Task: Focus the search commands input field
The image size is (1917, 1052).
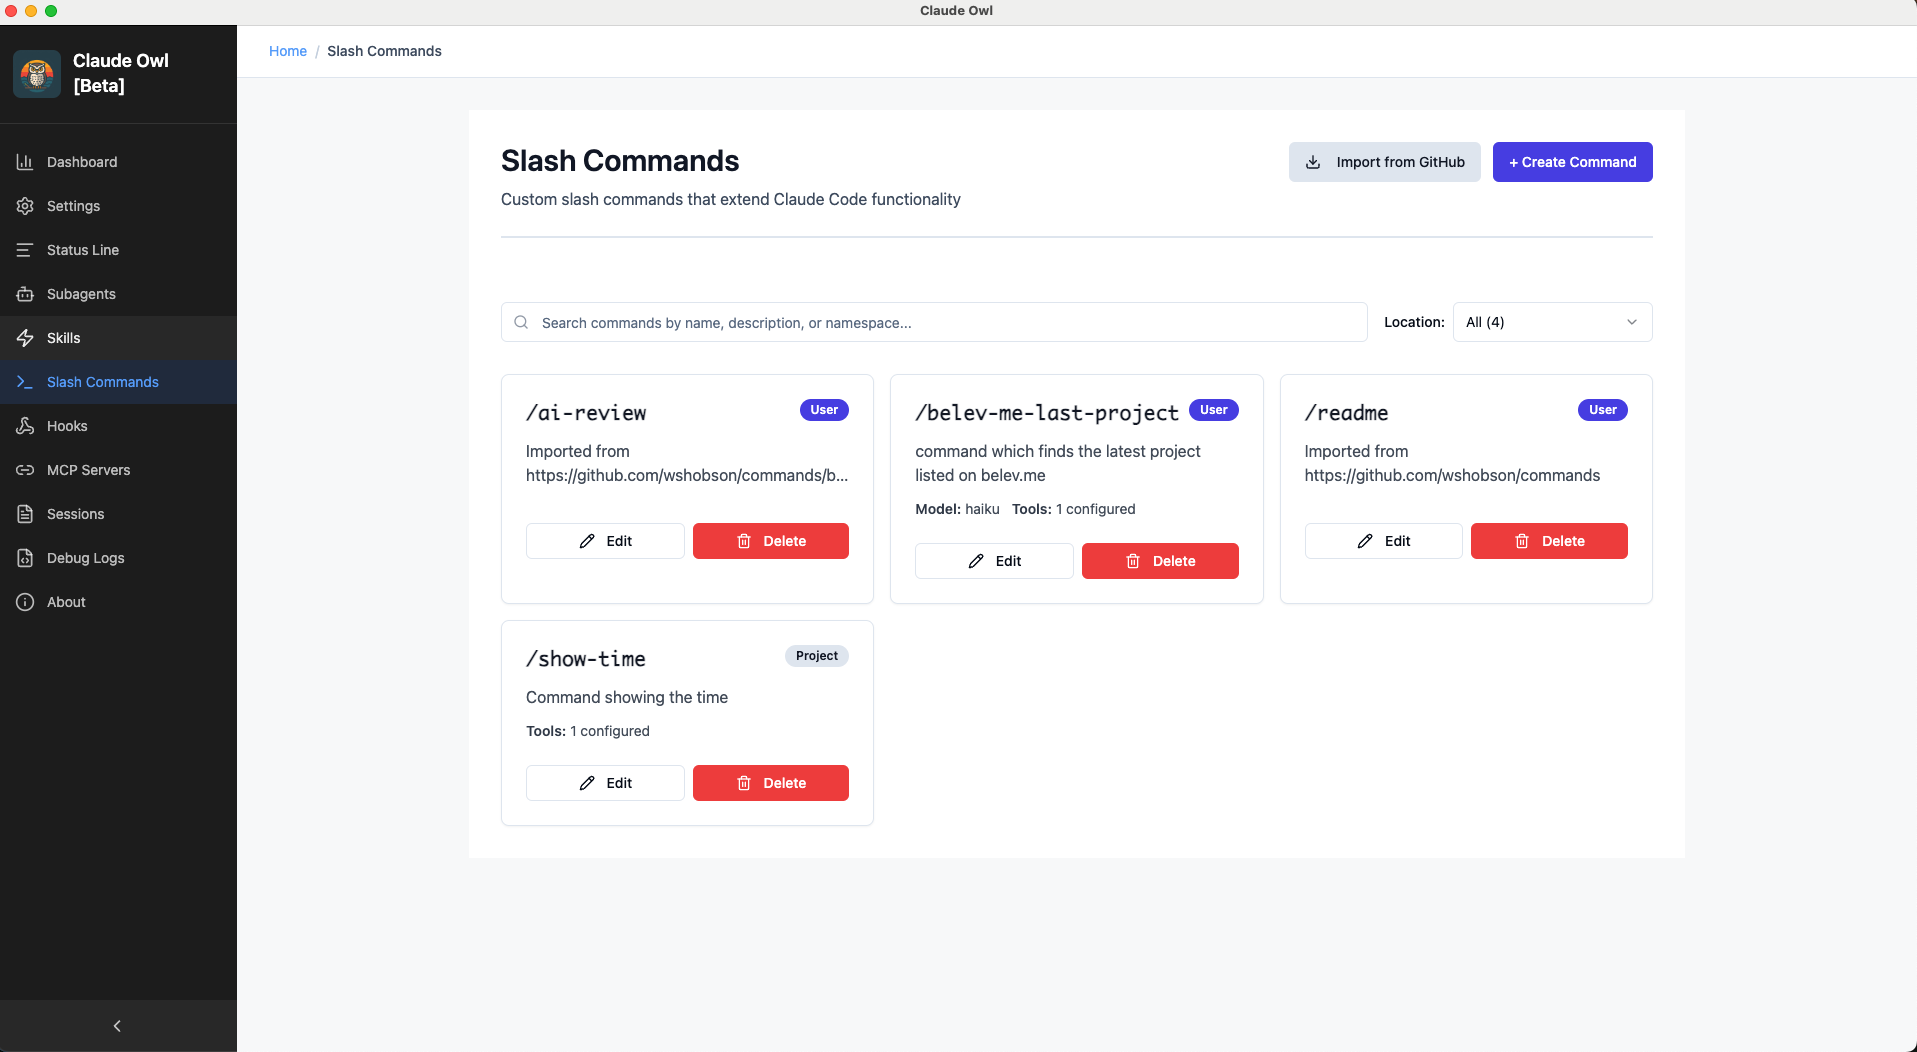Action: coord(934,322)
